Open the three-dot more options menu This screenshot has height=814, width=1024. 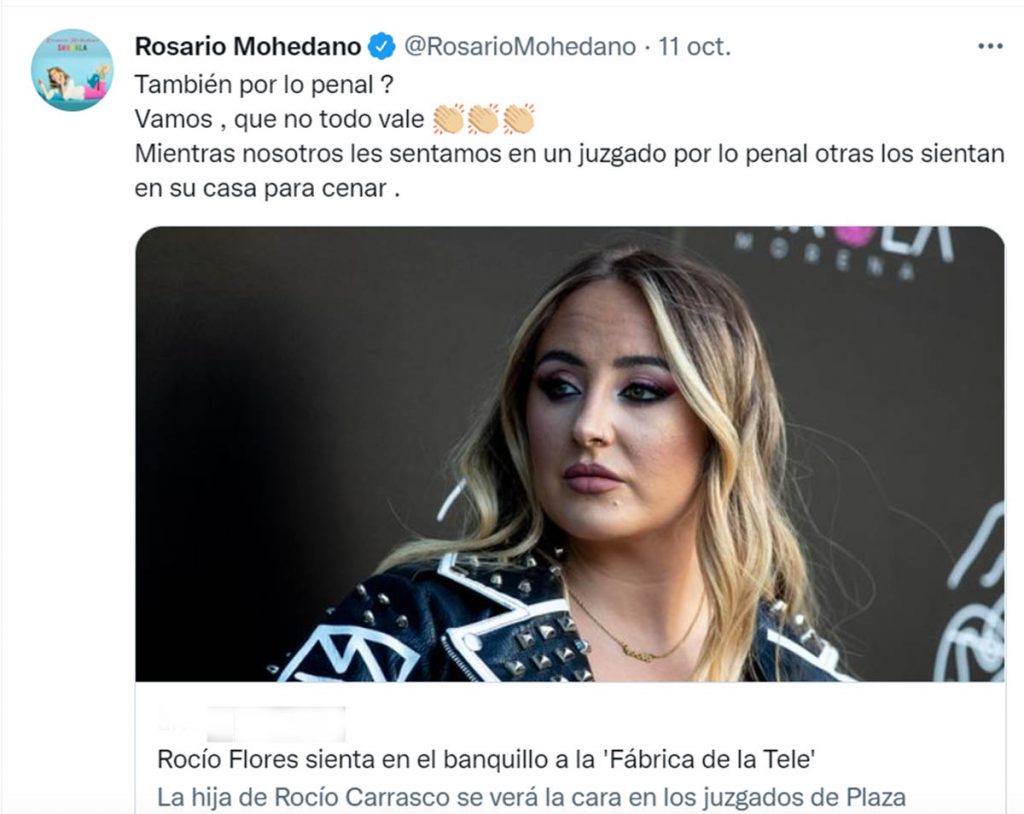990,46
